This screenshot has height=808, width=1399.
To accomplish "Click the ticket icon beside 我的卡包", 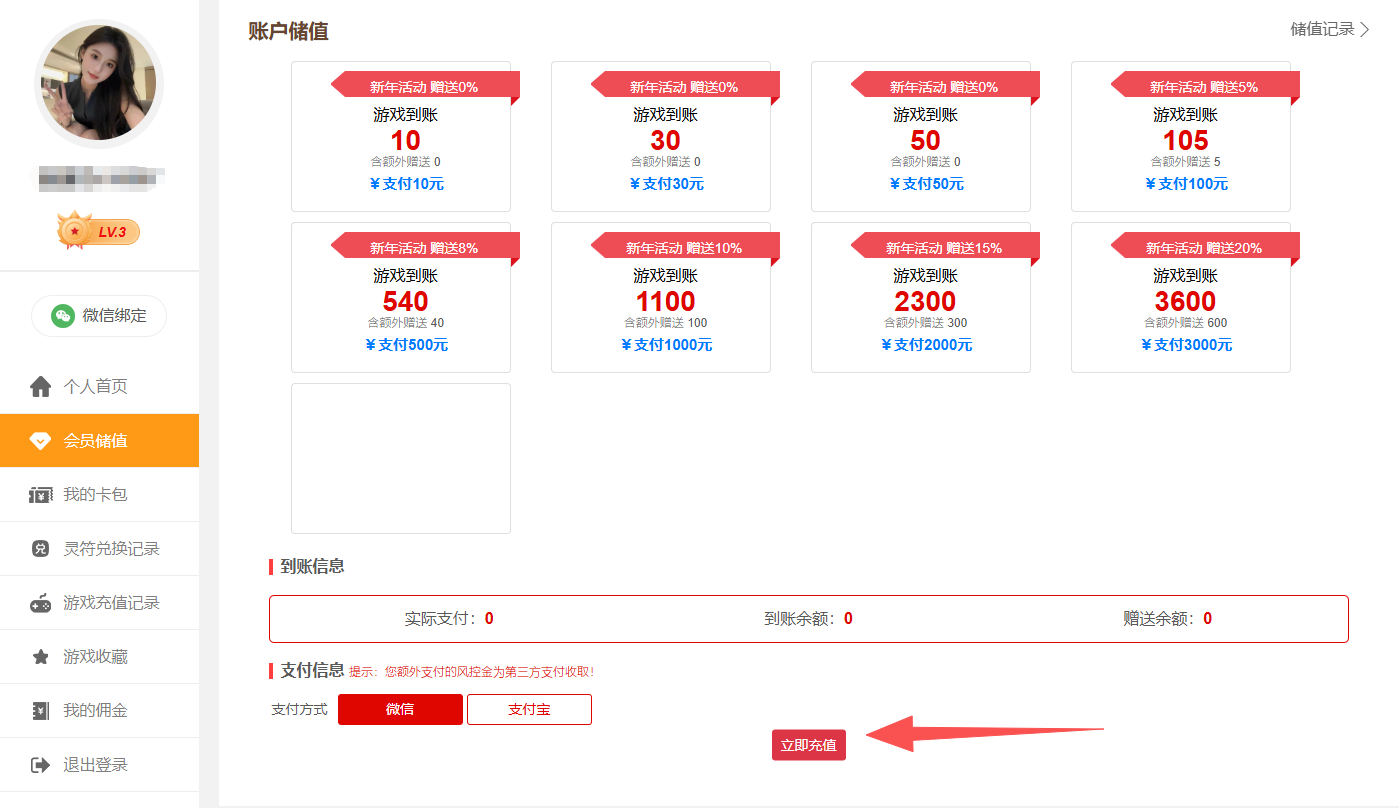I will coord(40,495).
